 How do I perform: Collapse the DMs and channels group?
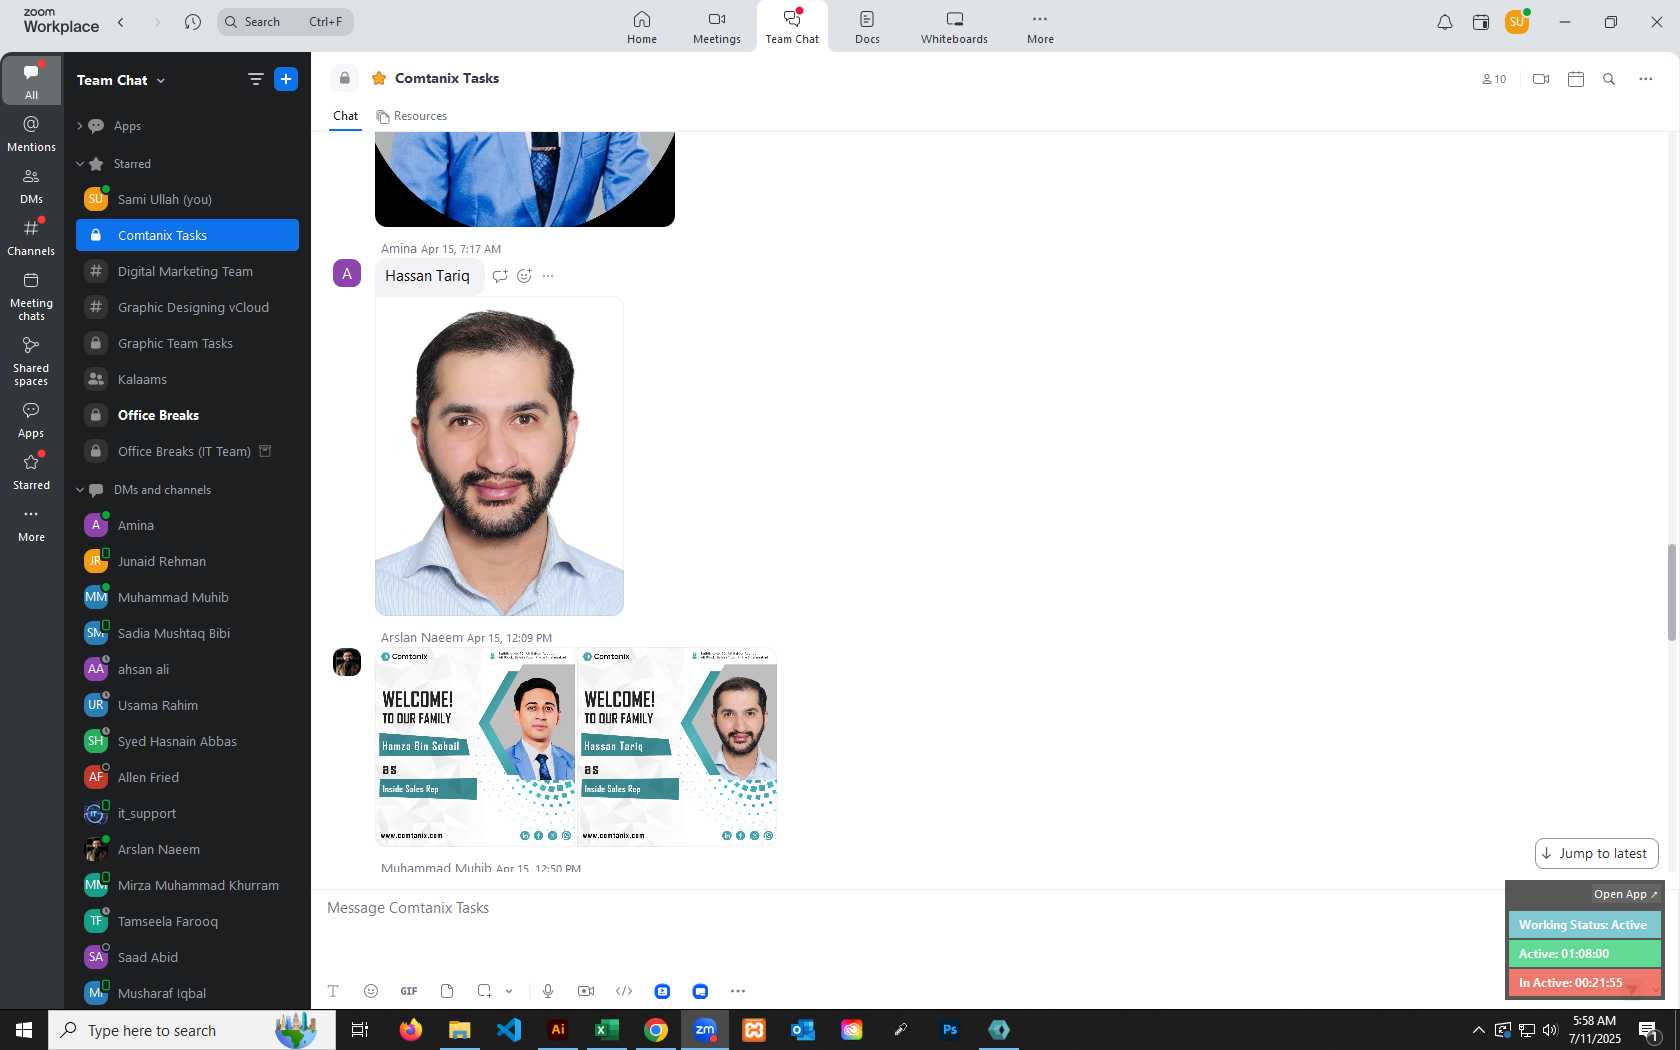coord(79,490)
